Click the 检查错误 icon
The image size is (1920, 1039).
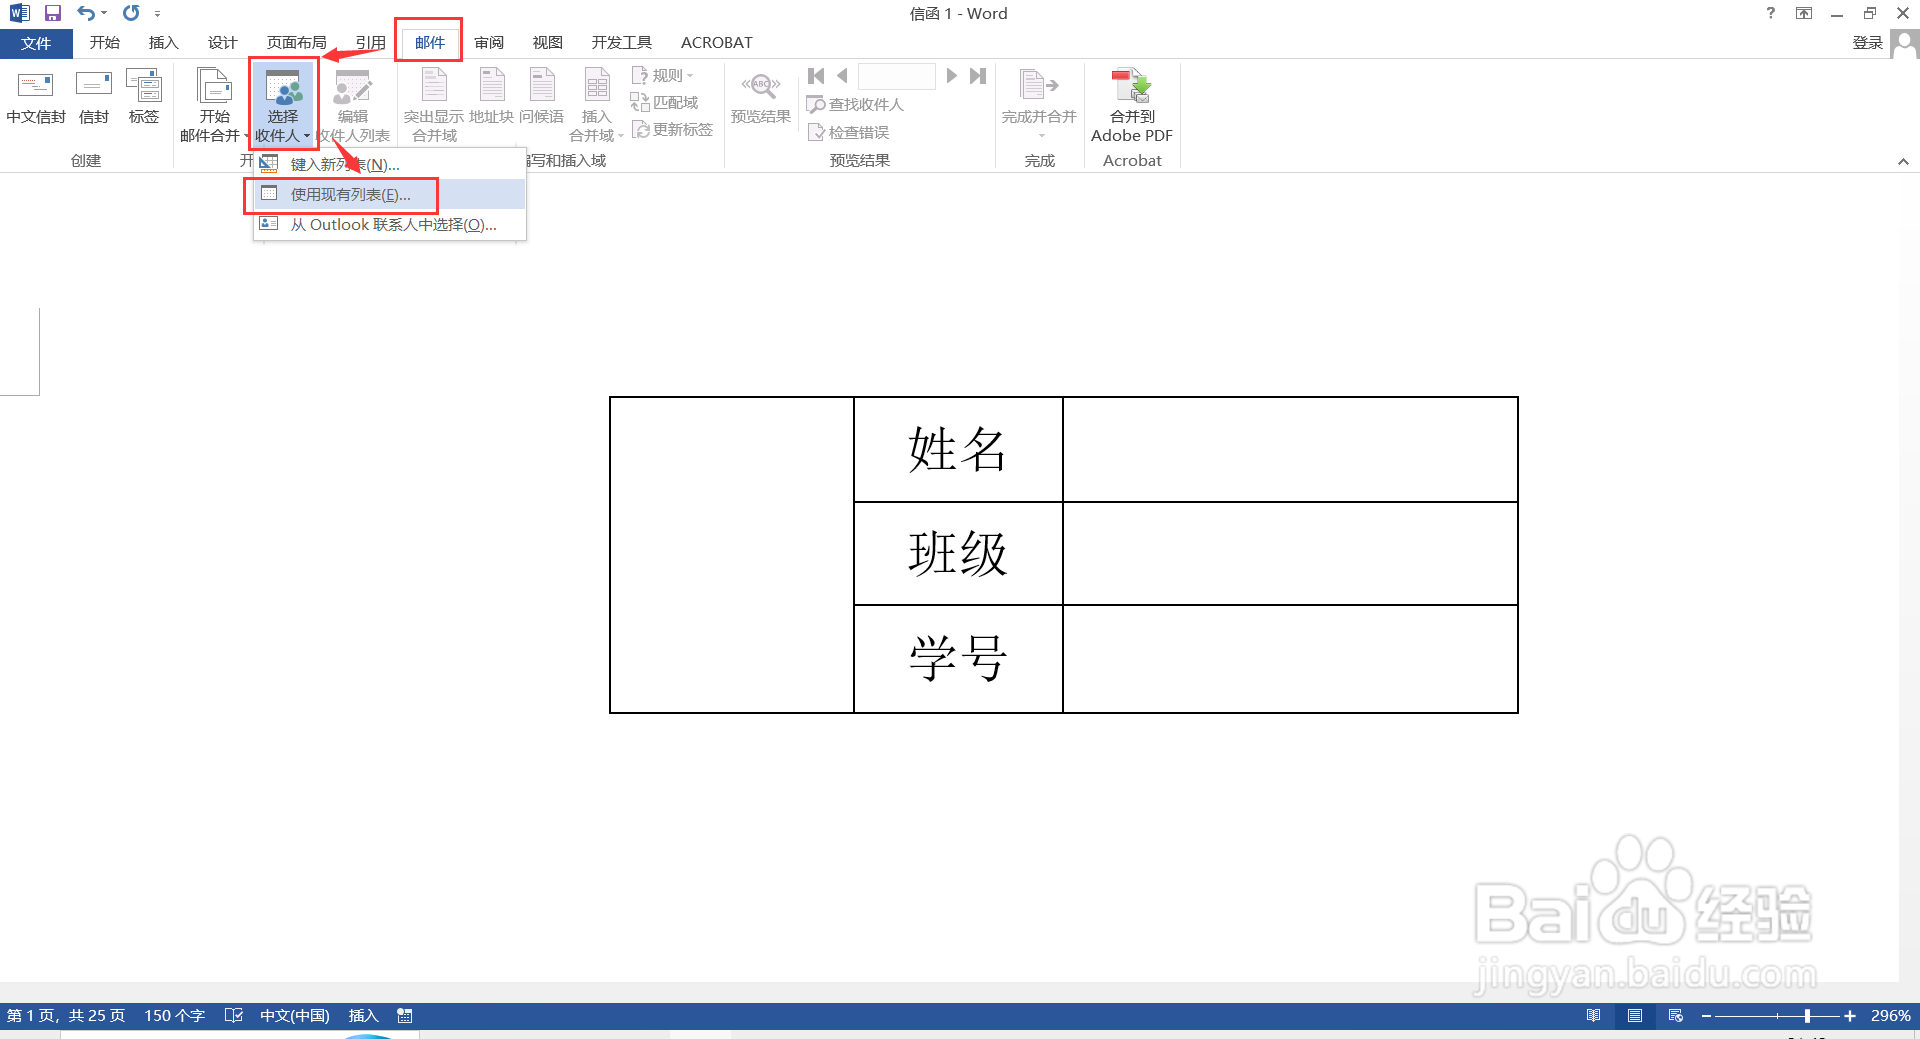pyautogui.click(x=849, y=131)
